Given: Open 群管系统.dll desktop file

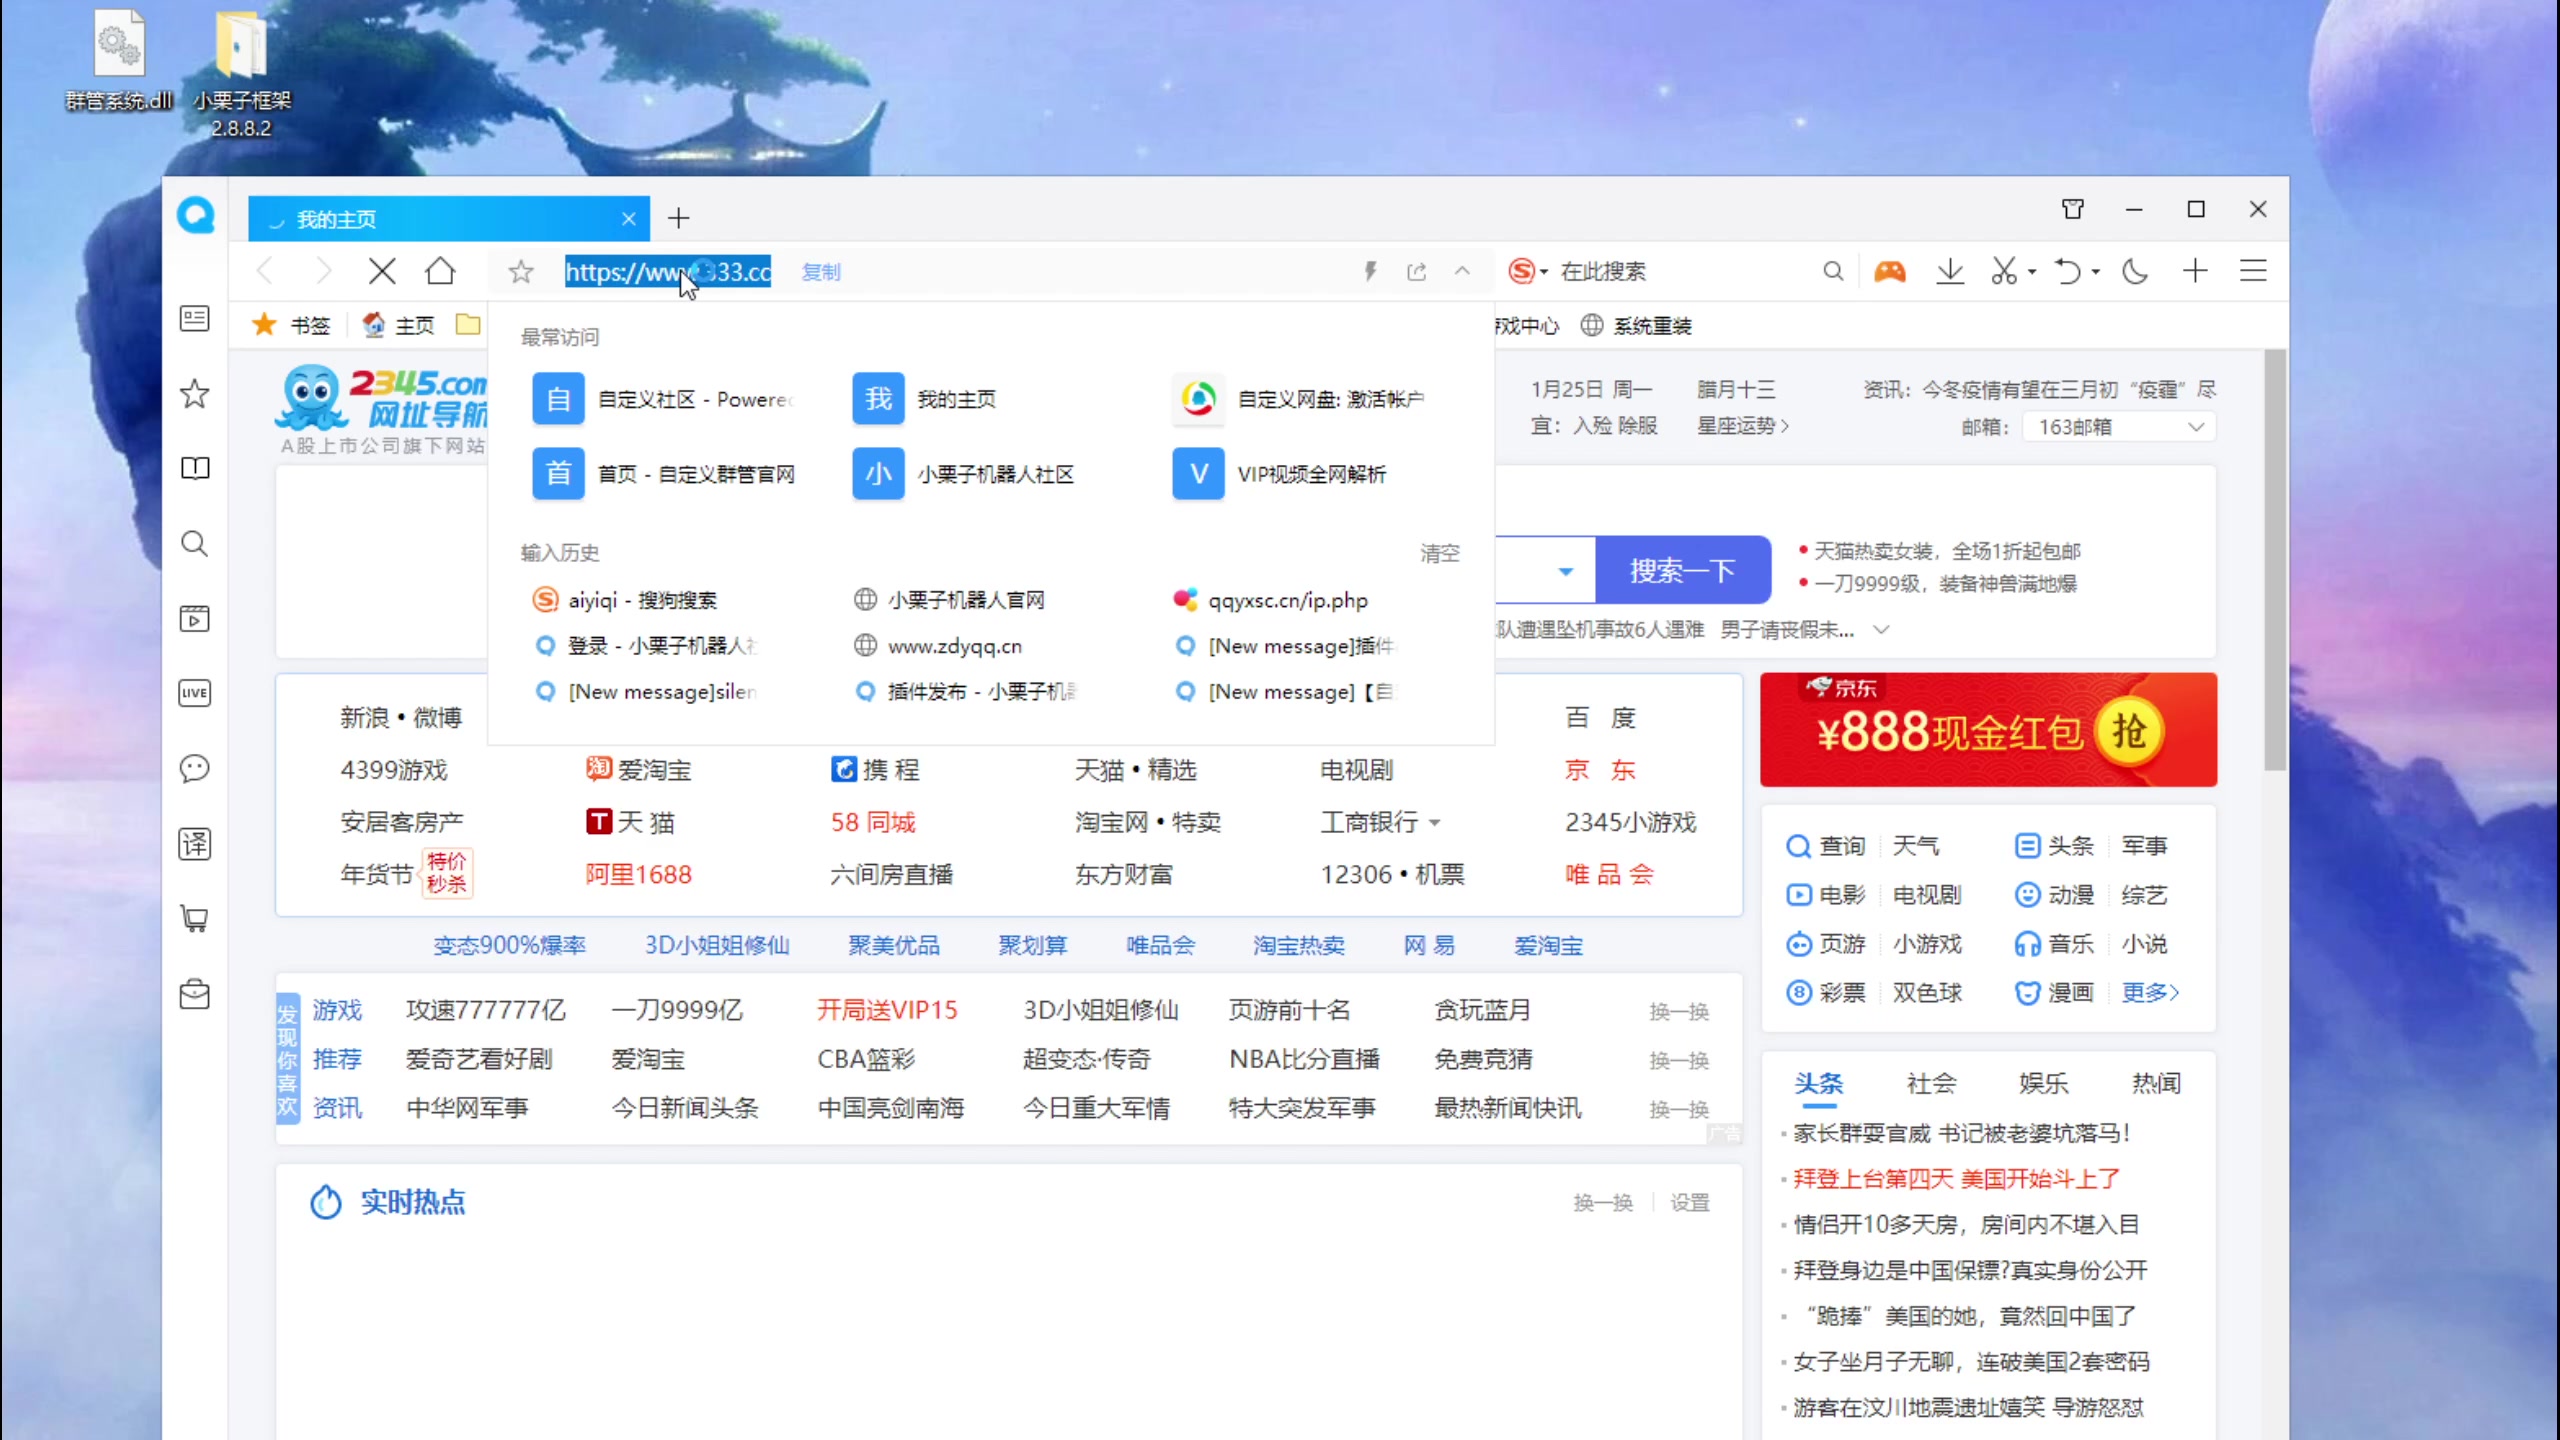Looking at the screenshot, I should (x=119, y=61).
